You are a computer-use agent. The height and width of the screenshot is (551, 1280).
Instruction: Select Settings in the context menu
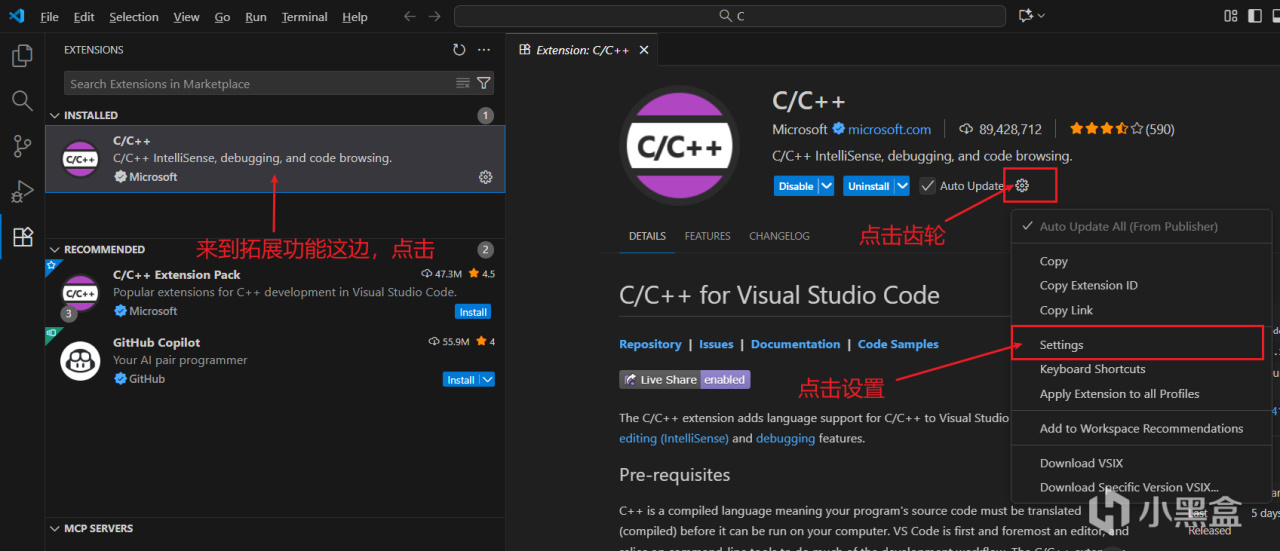pos(1061,345)
